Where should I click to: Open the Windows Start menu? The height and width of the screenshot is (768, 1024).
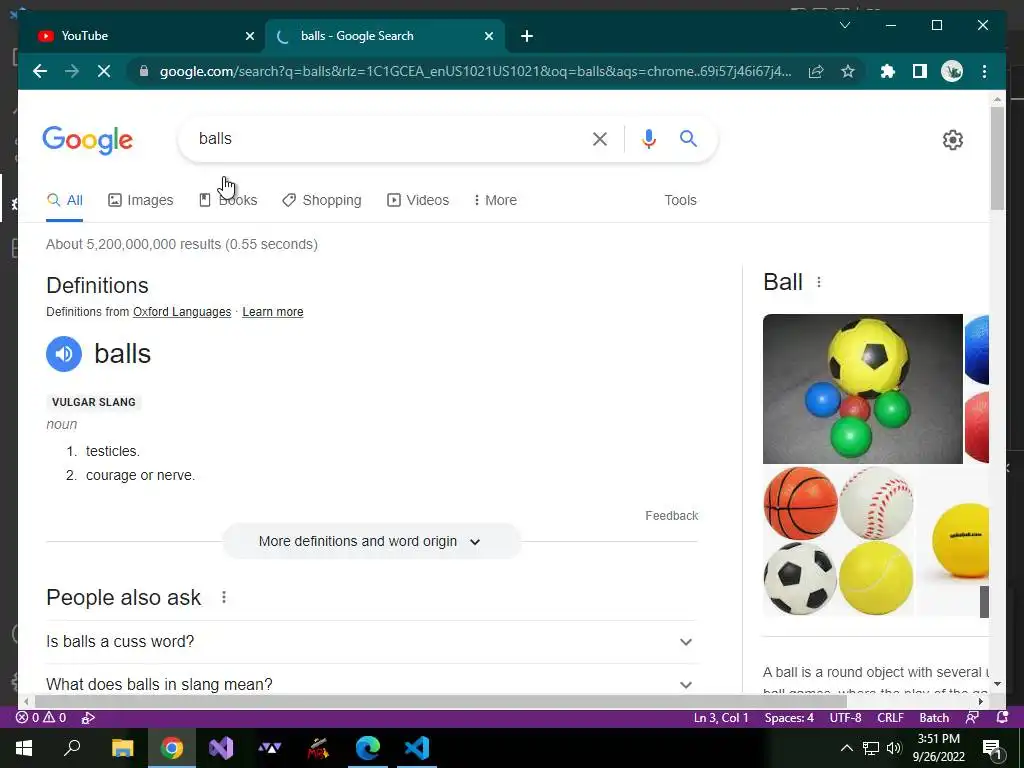(x=24, y=748)
